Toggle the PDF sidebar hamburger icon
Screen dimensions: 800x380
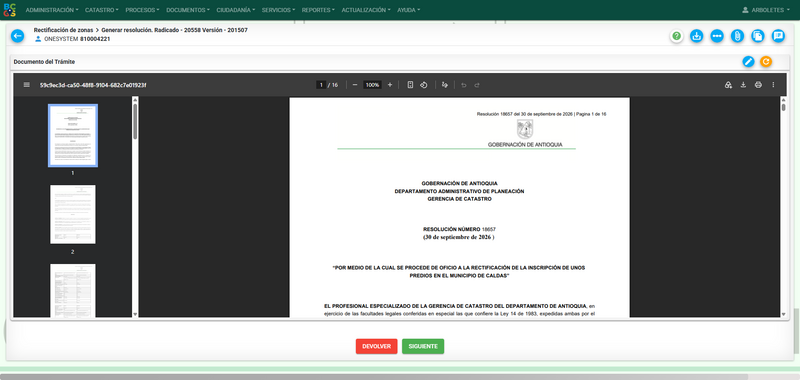(x=27, y=85)
